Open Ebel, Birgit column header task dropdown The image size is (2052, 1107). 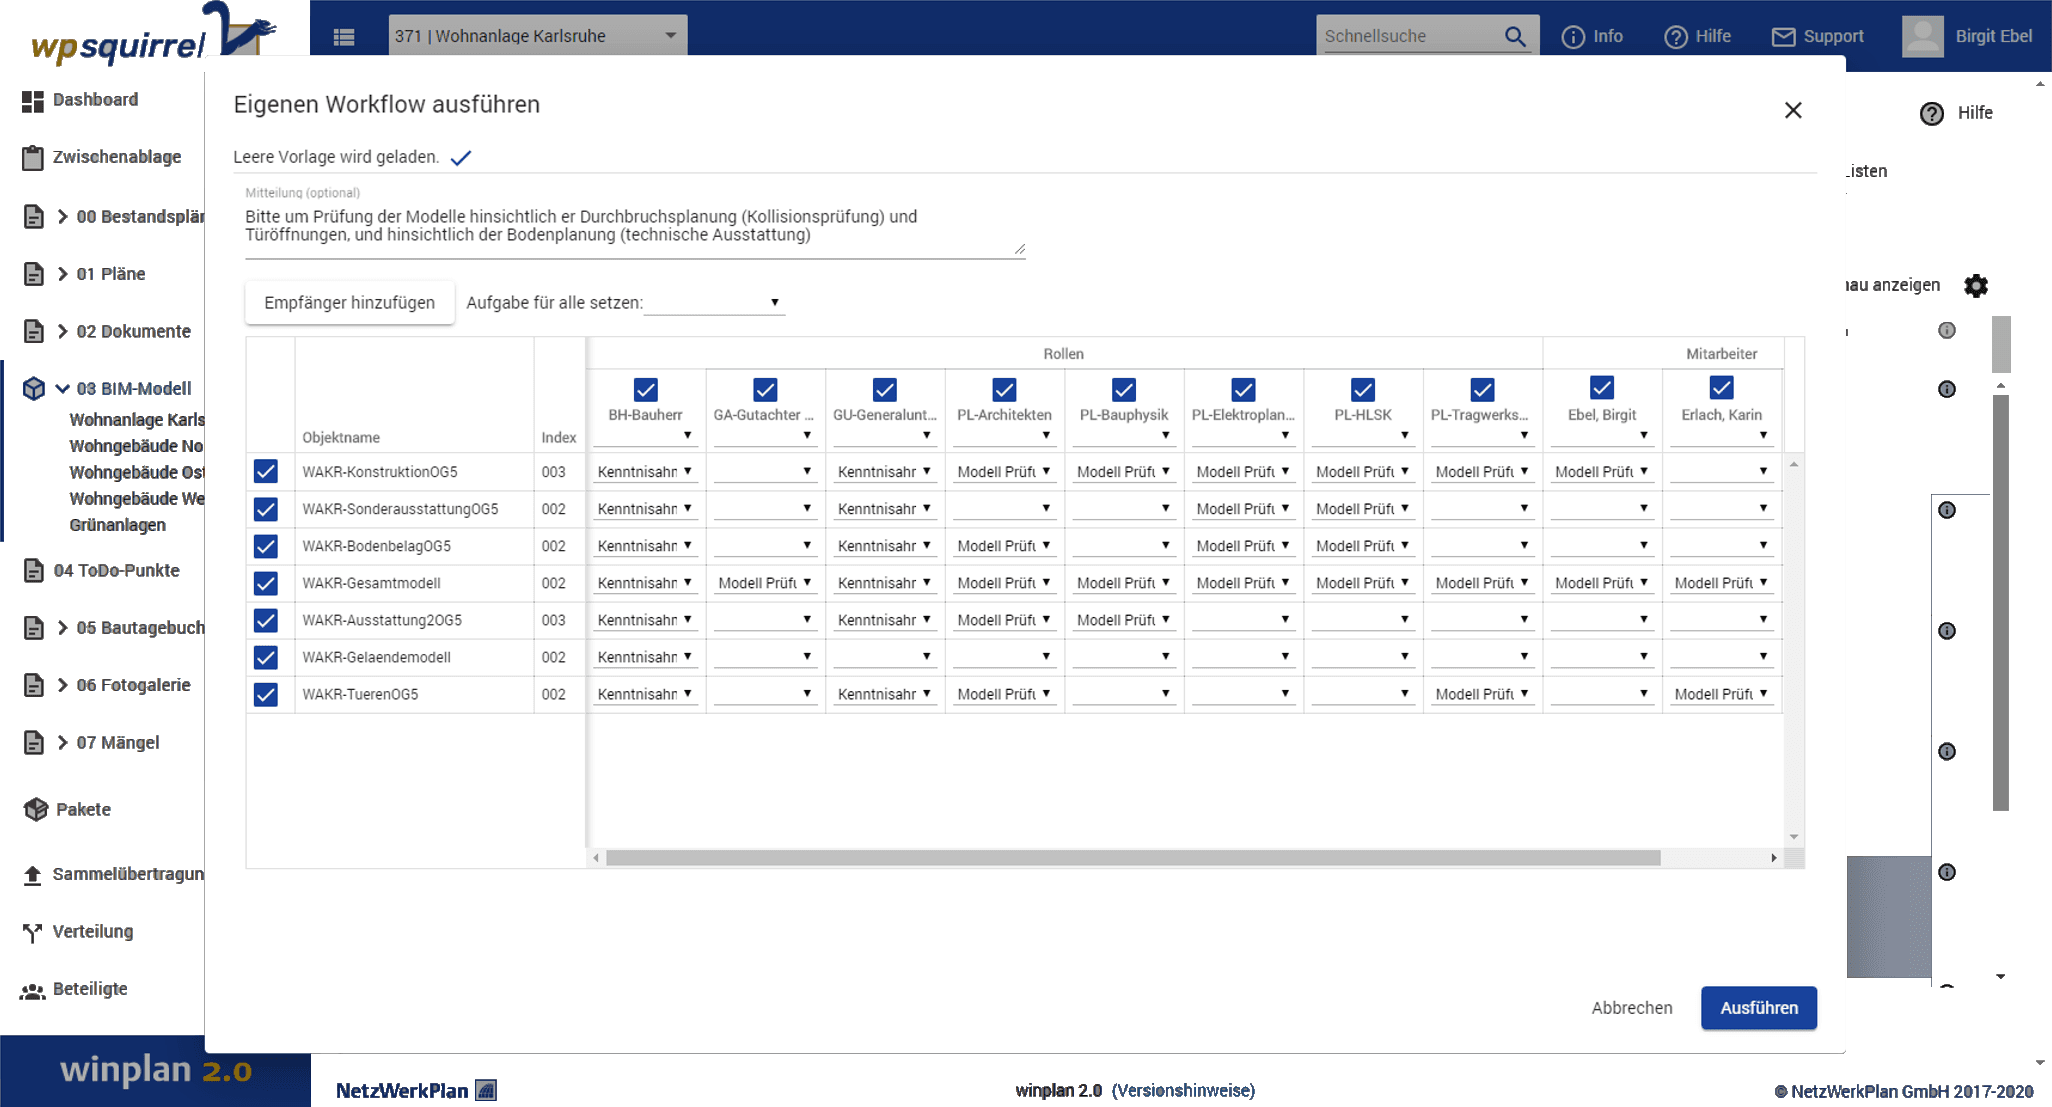click(1601, 436)
